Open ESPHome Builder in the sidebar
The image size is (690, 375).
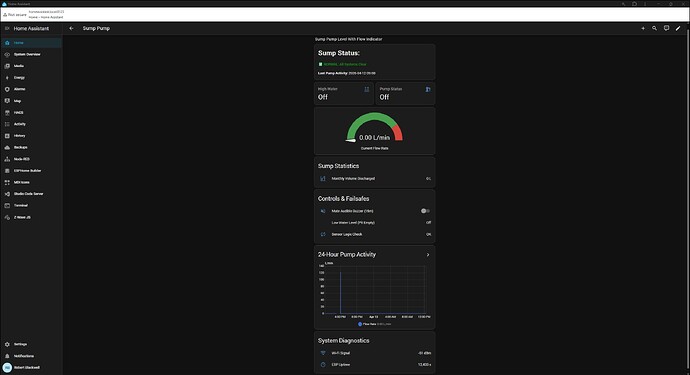point(31,170)
